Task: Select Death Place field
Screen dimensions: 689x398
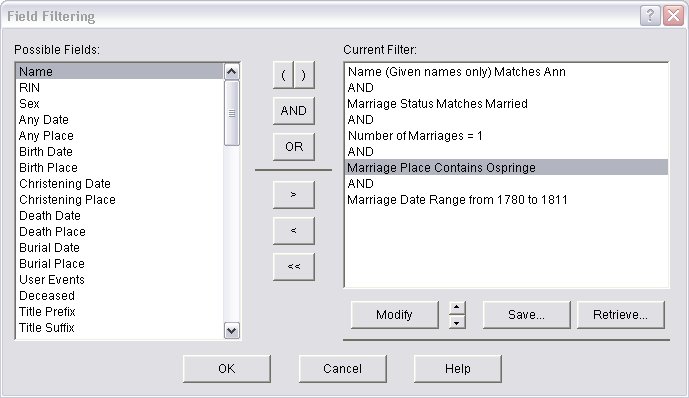Action: tap(119, 232)
